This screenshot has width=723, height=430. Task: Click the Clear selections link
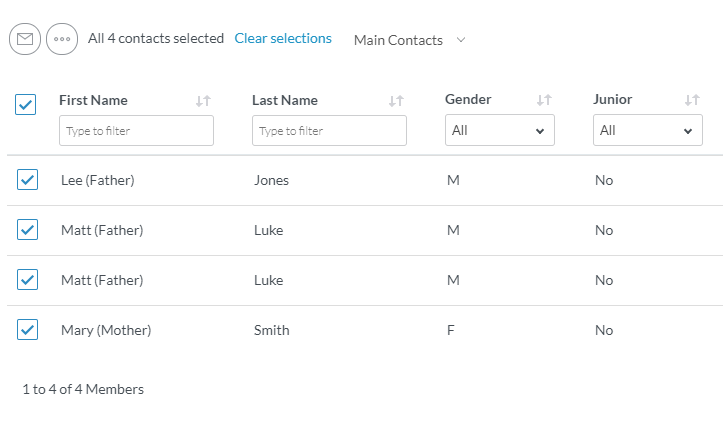click(283, 39)
